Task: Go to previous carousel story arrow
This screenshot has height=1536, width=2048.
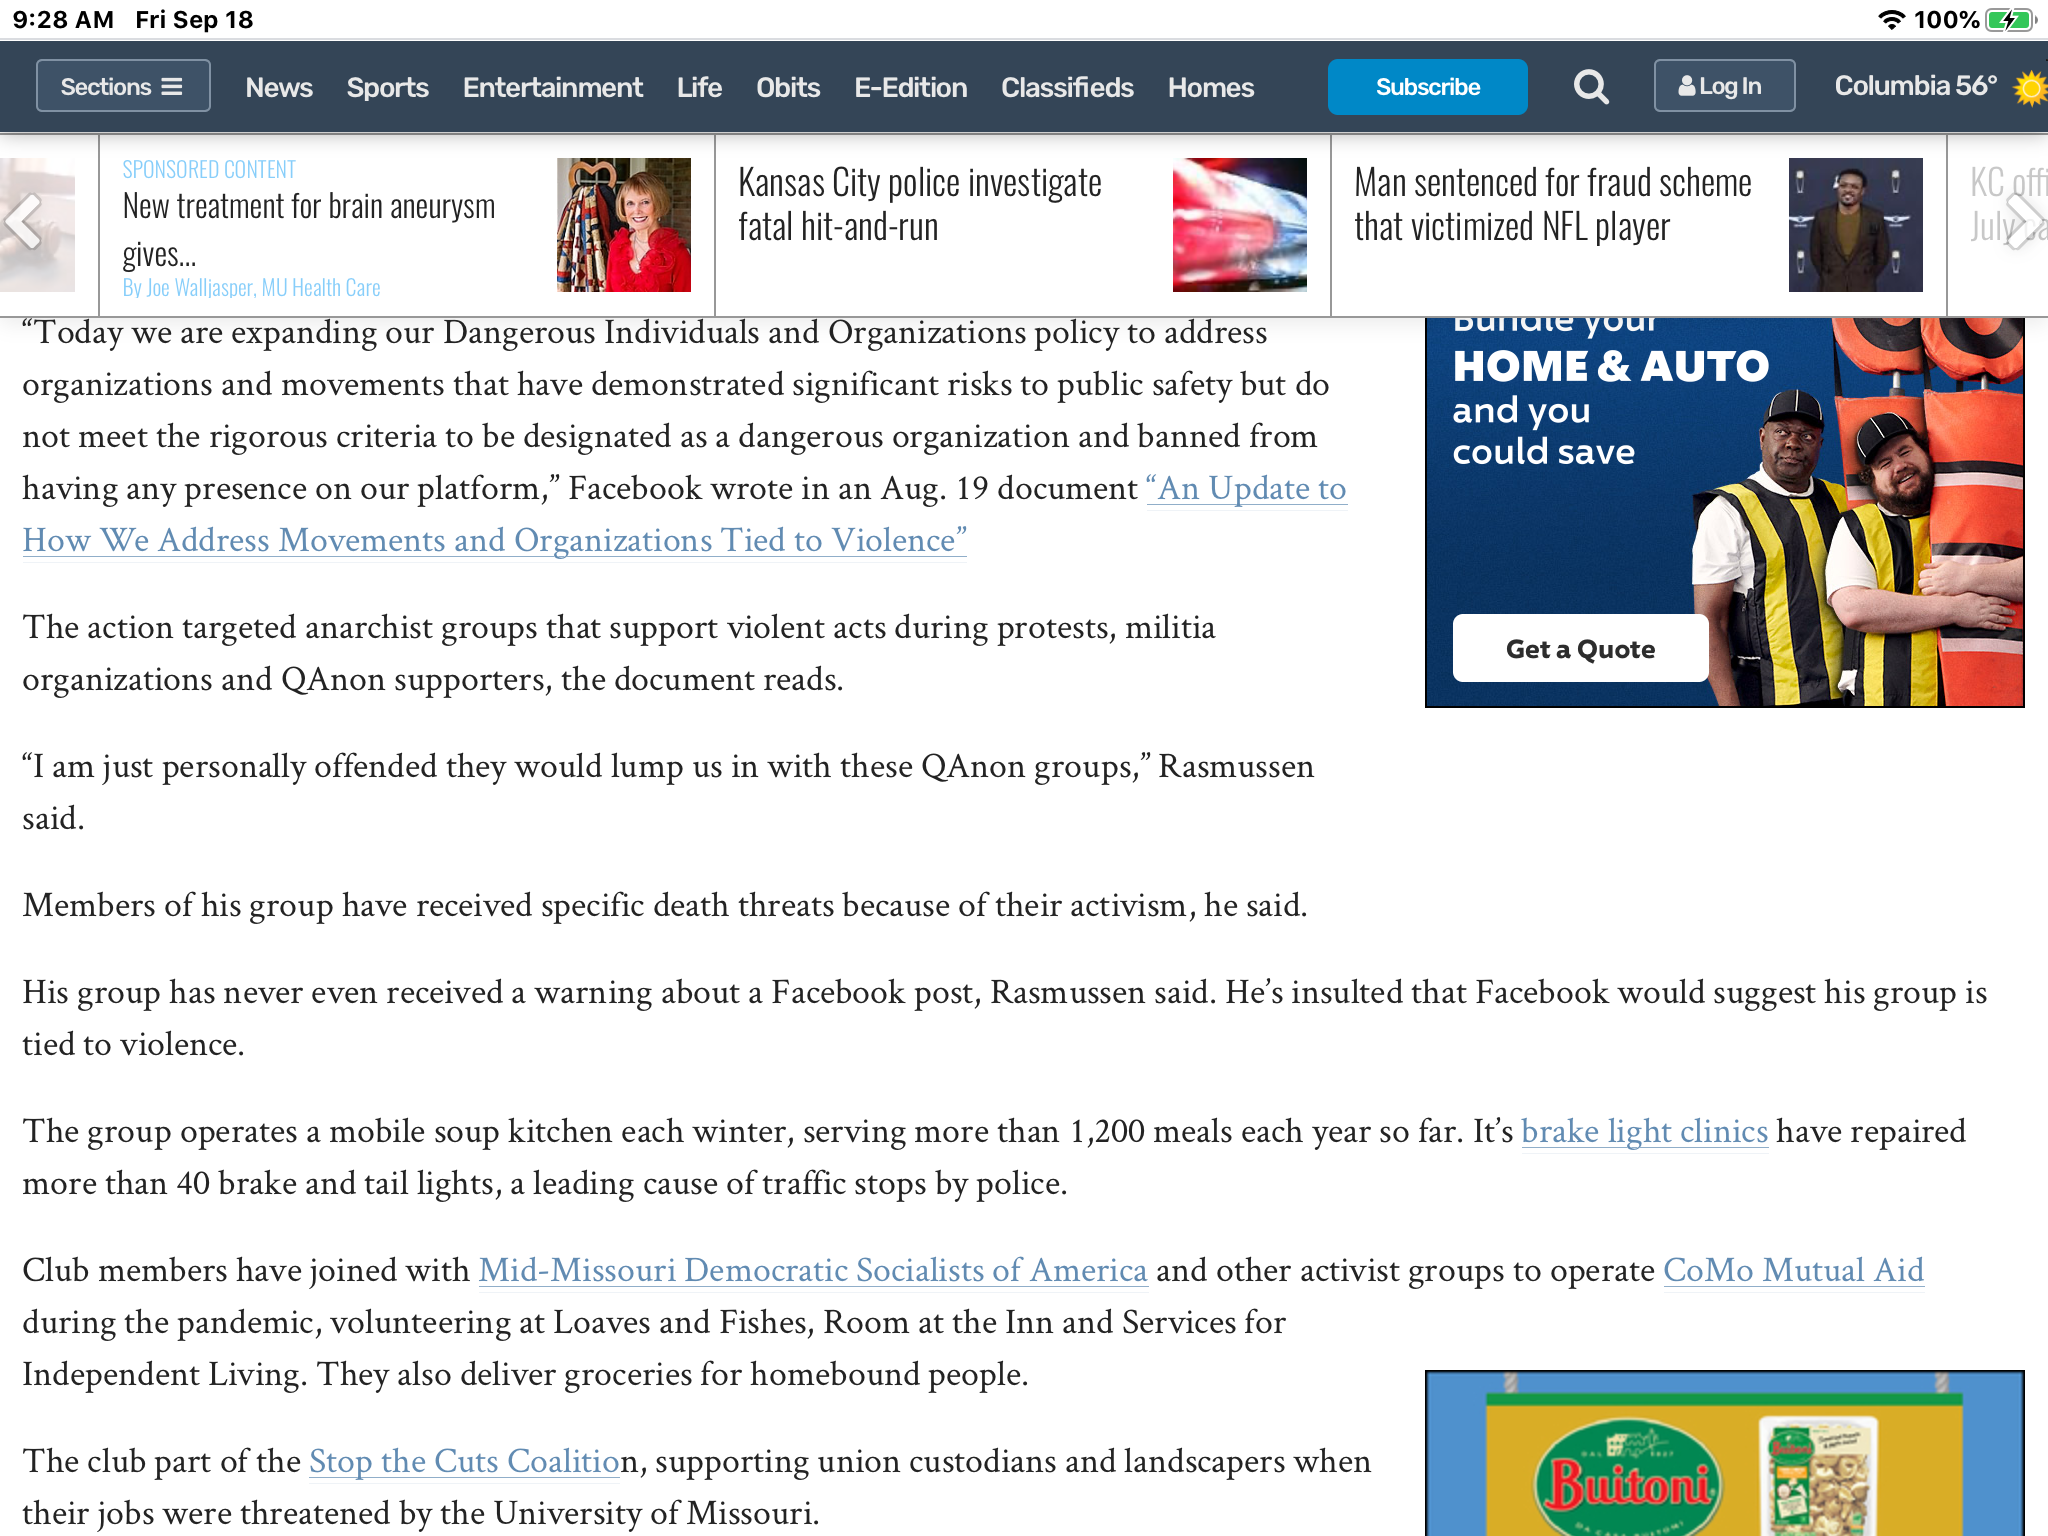Action: tap(23, 222)
